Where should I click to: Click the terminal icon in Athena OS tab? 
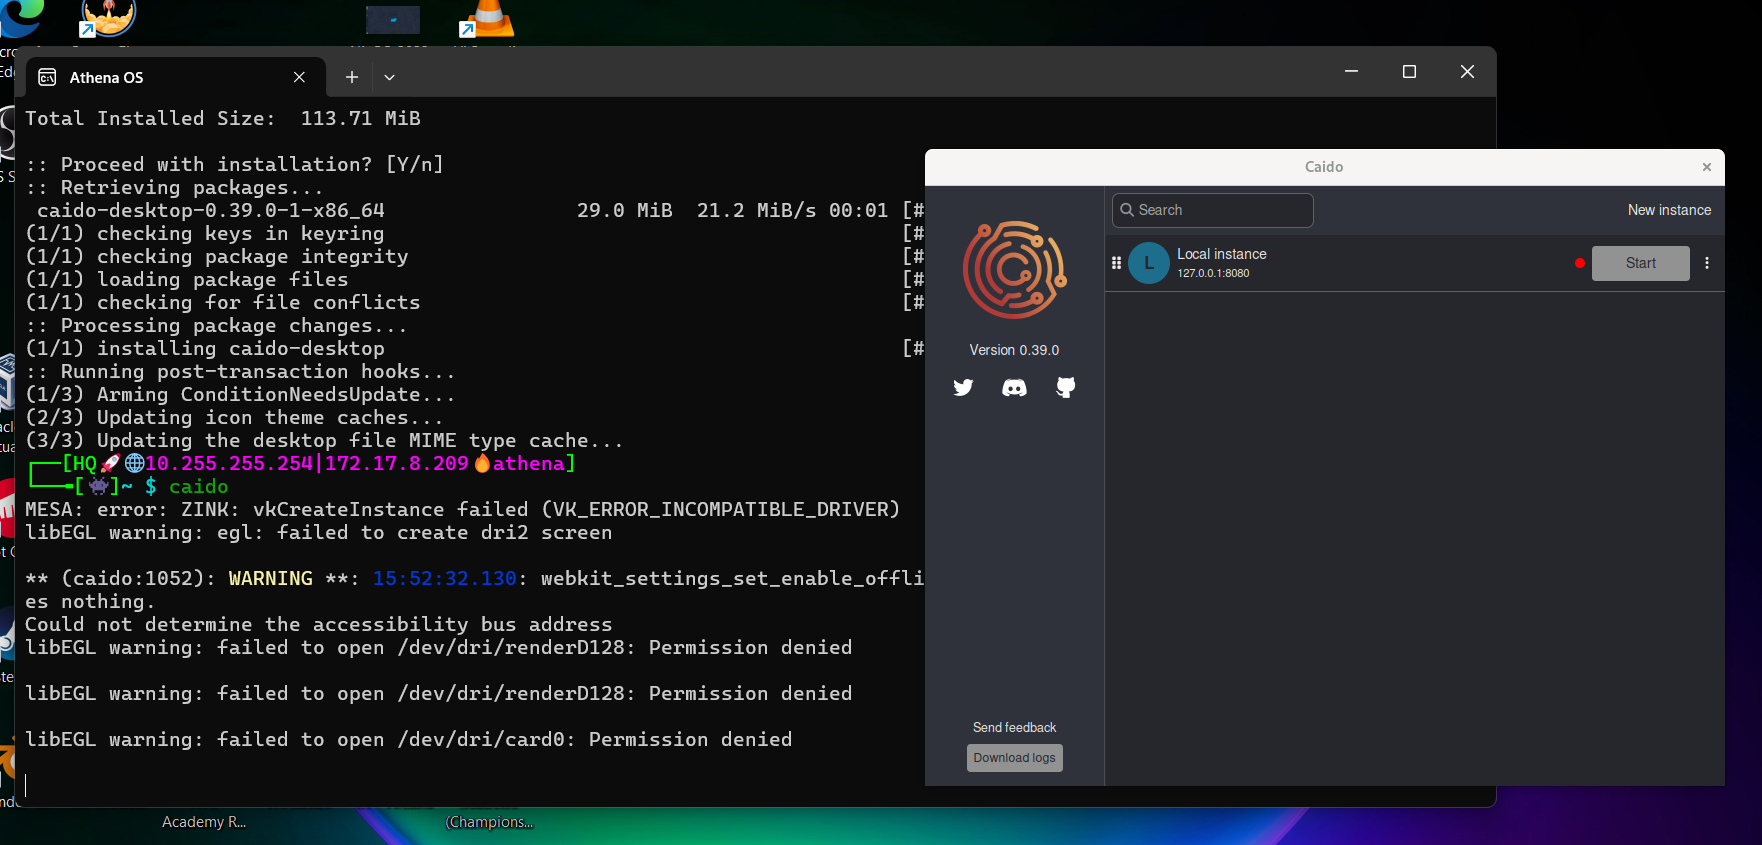[47, 77]
